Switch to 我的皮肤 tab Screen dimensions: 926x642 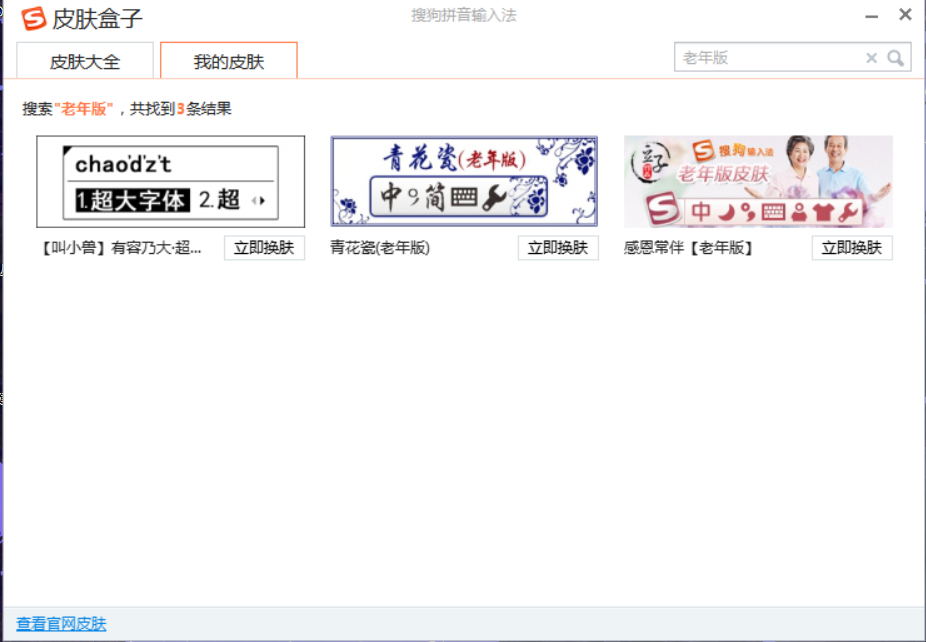pyautogui.click(x=229, y=60)
